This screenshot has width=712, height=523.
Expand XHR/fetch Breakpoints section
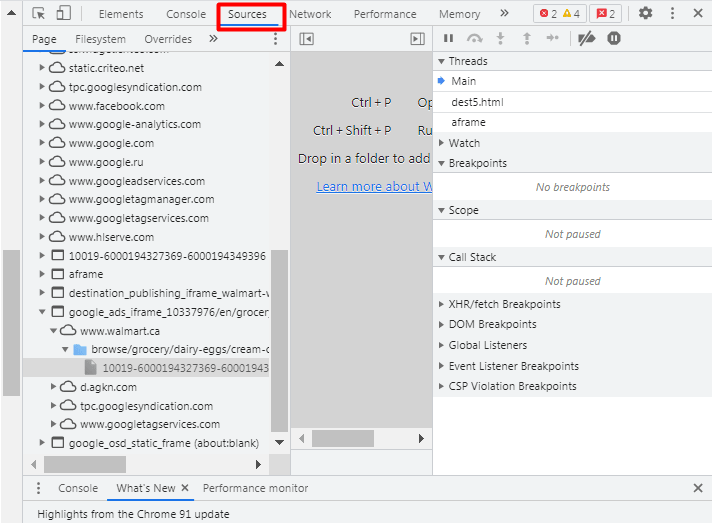(441, 304)
